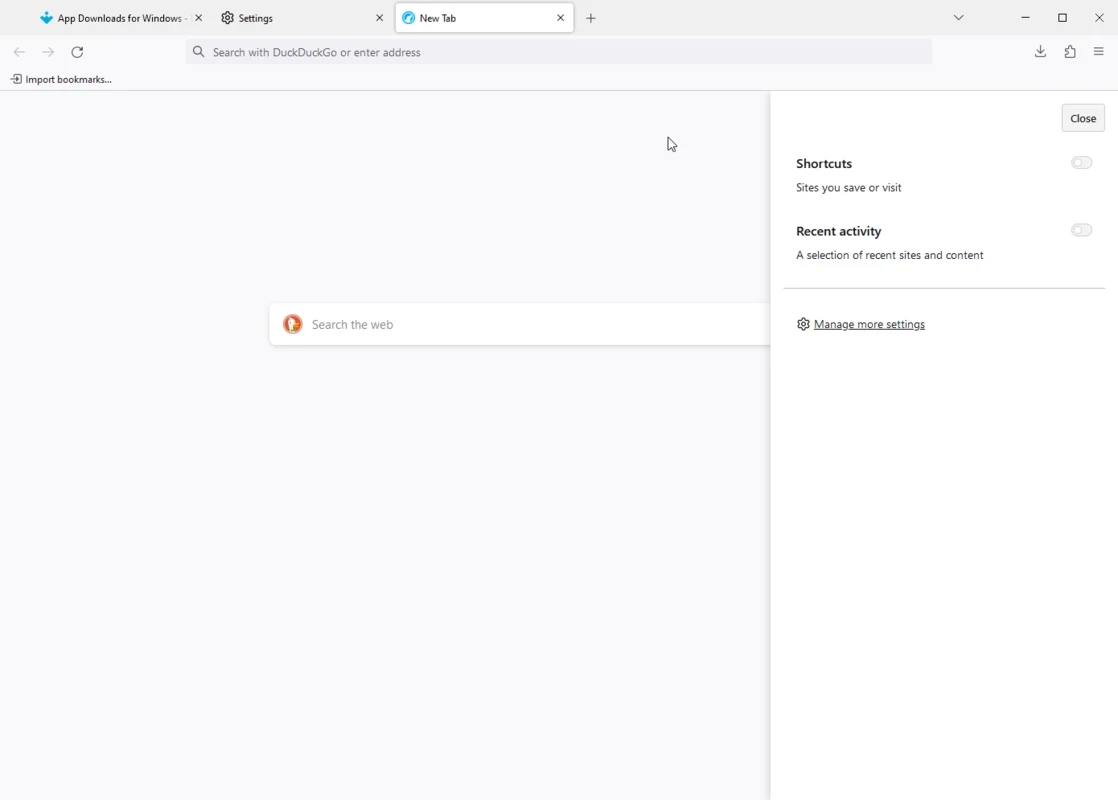Click the 'Sites you save or visit' text
The image size is (1118, 800).
(x=848, y=188)
